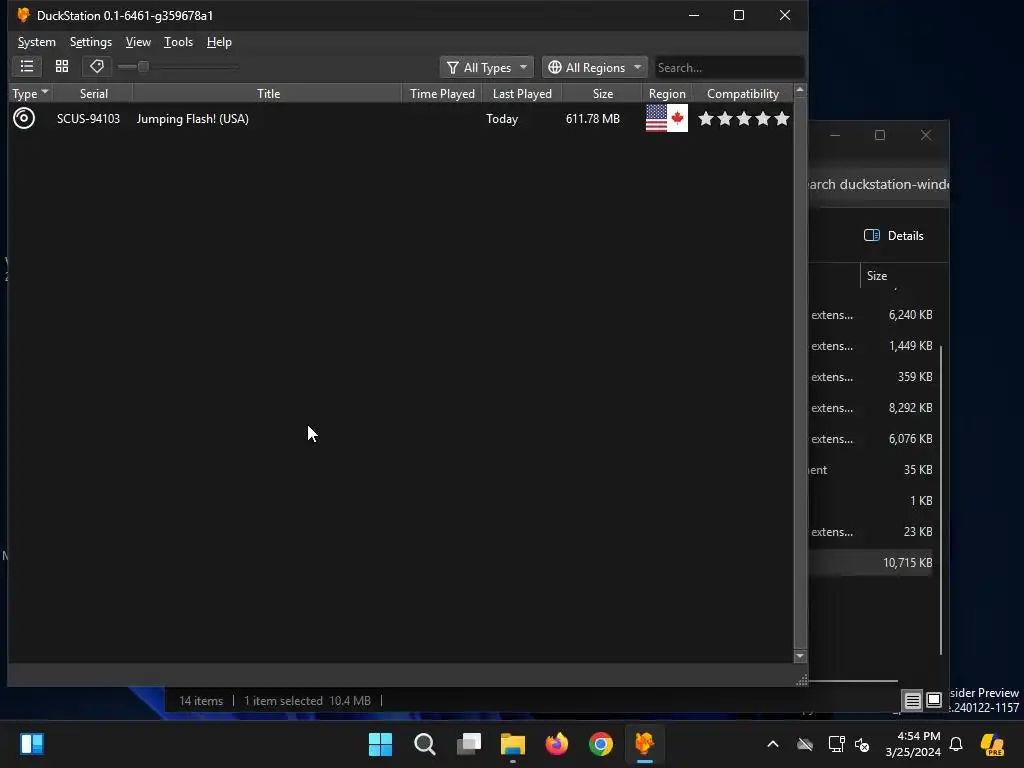1024x768 pixels.
Task: Click the DuckStation title bar logo icon
Action: 24,15
